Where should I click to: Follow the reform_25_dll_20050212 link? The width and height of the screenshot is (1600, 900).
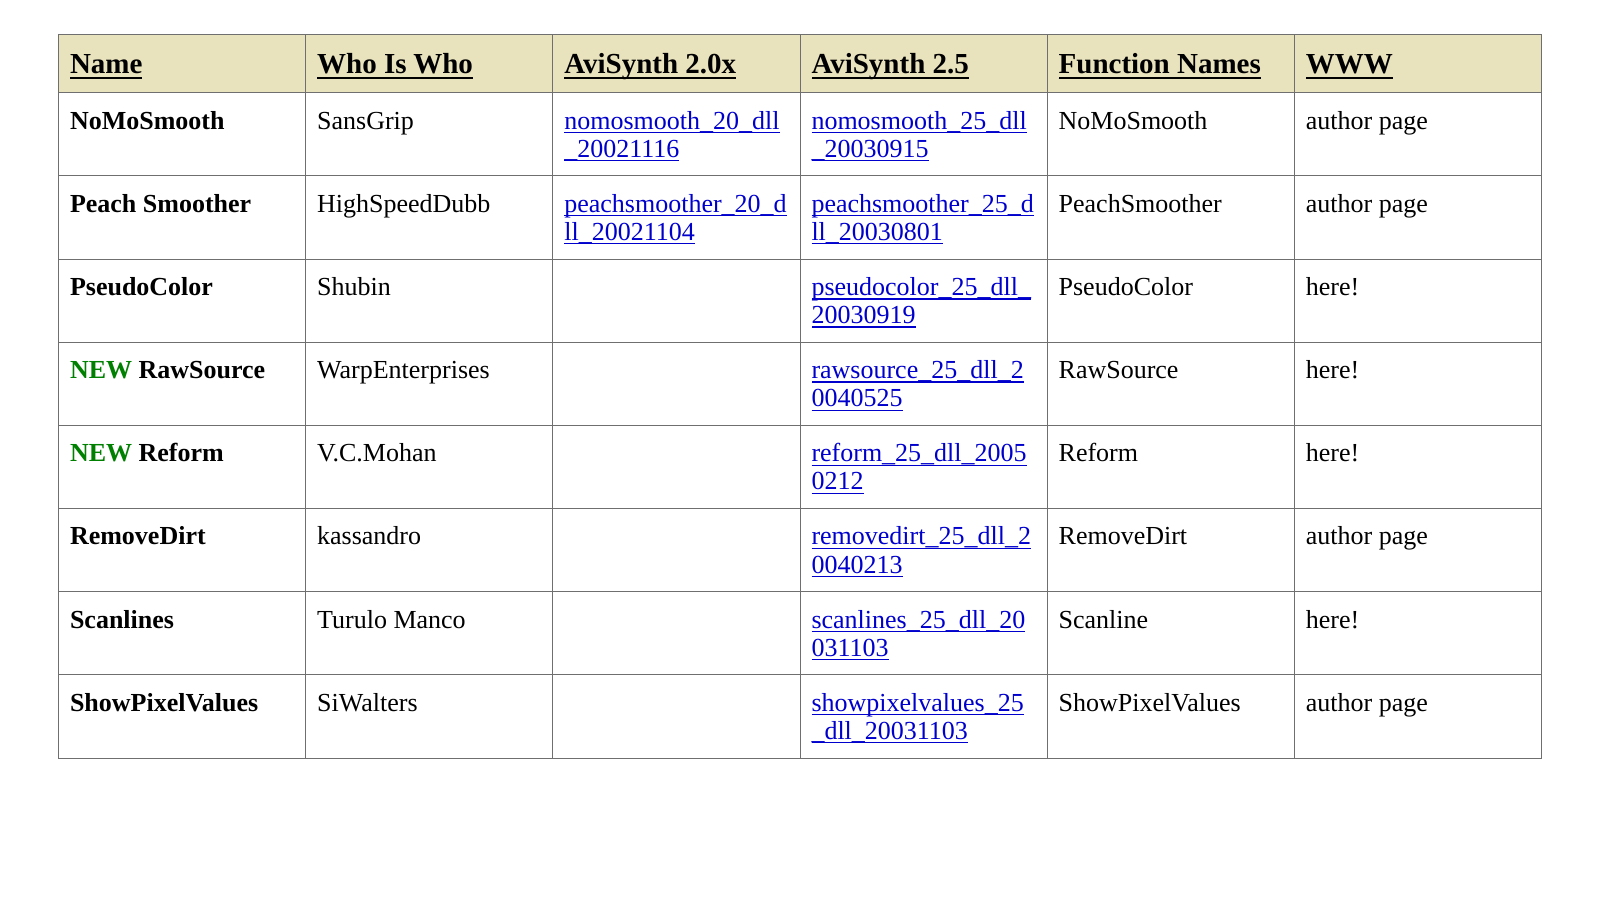(x=919, y=467)
